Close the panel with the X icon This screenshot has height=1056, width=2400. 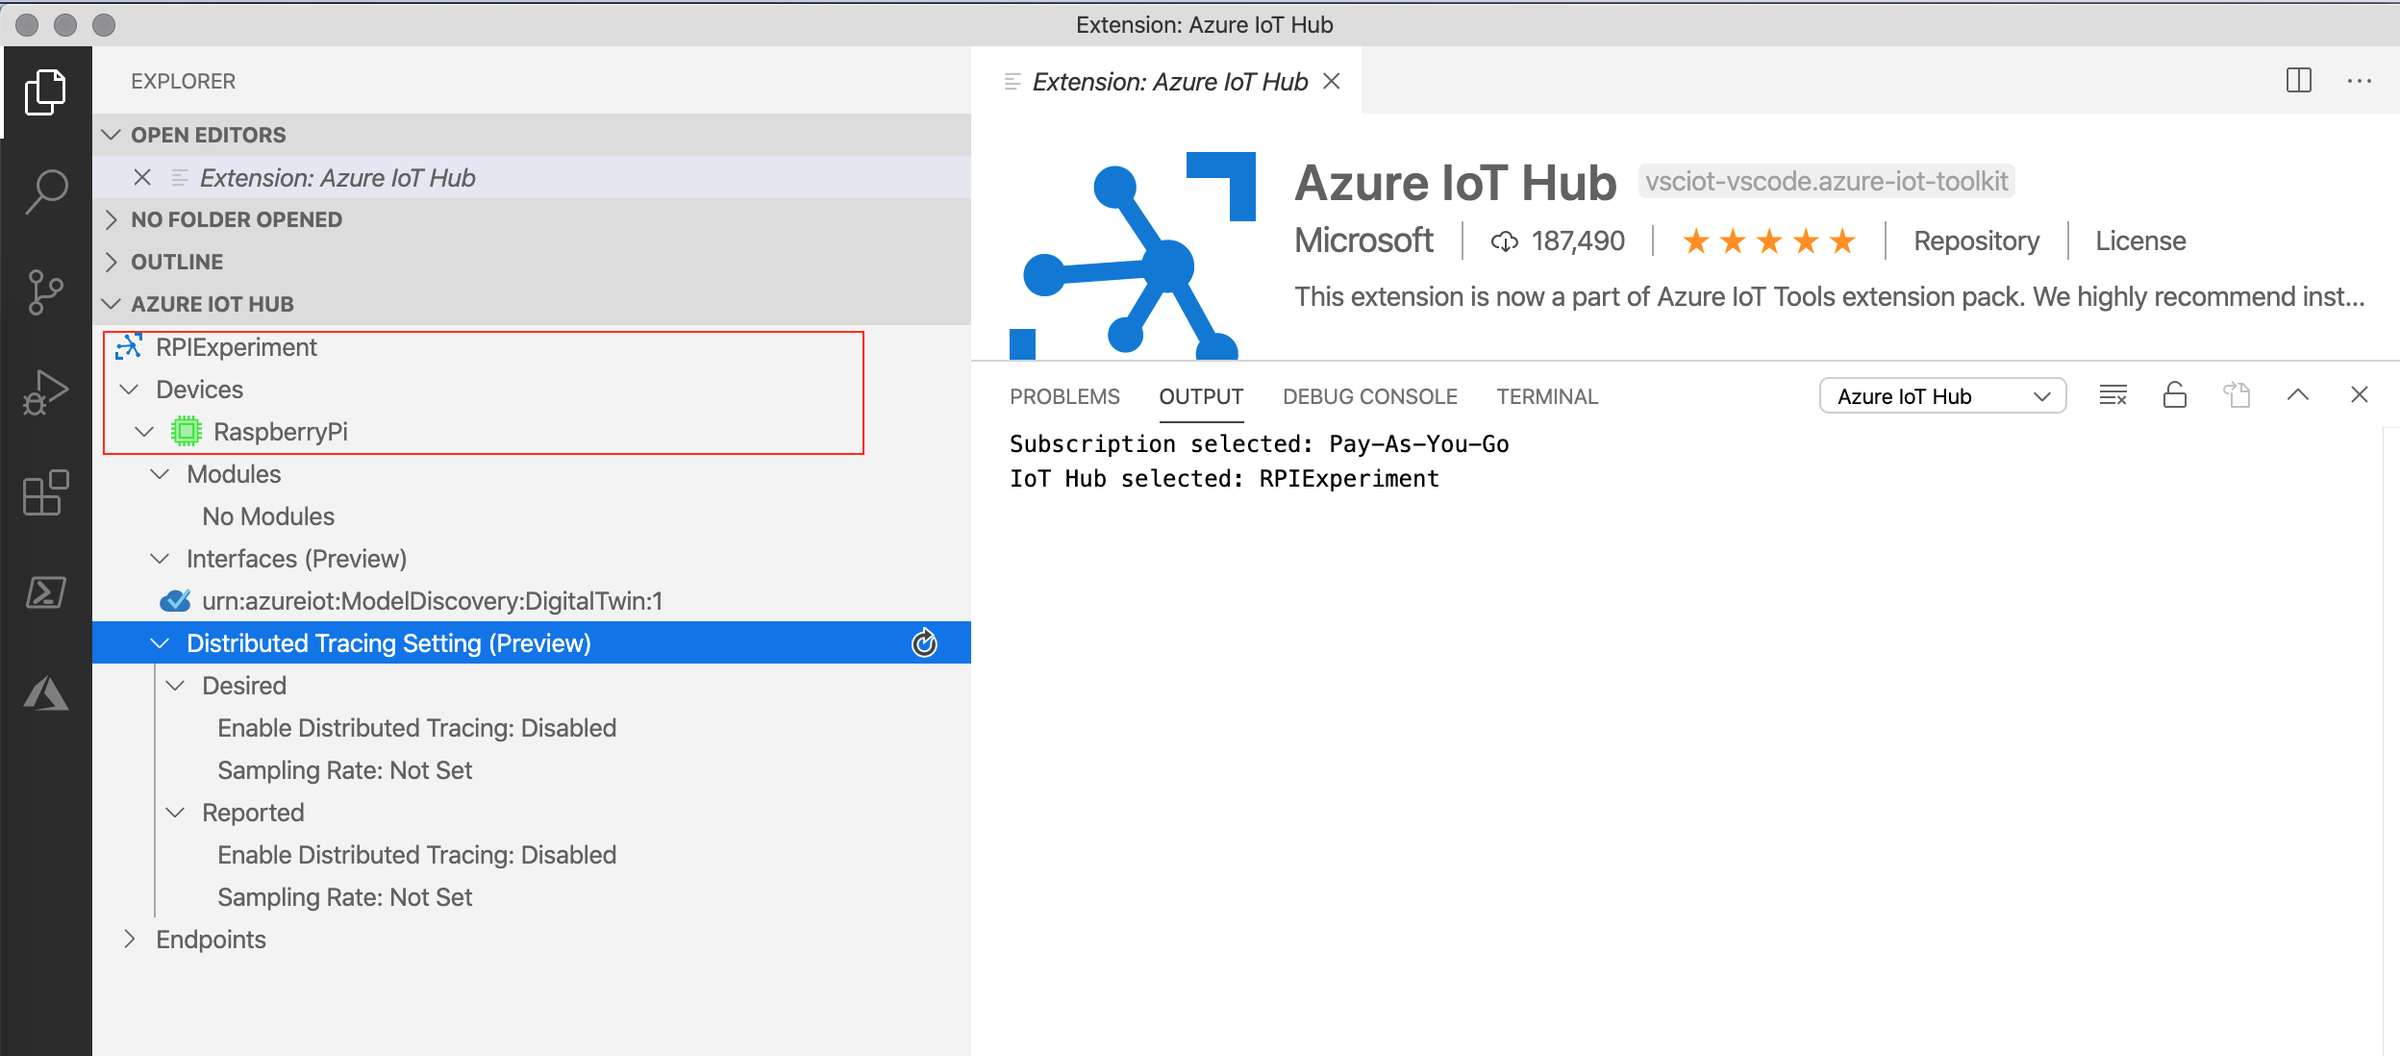click(x=2360, y=394)
